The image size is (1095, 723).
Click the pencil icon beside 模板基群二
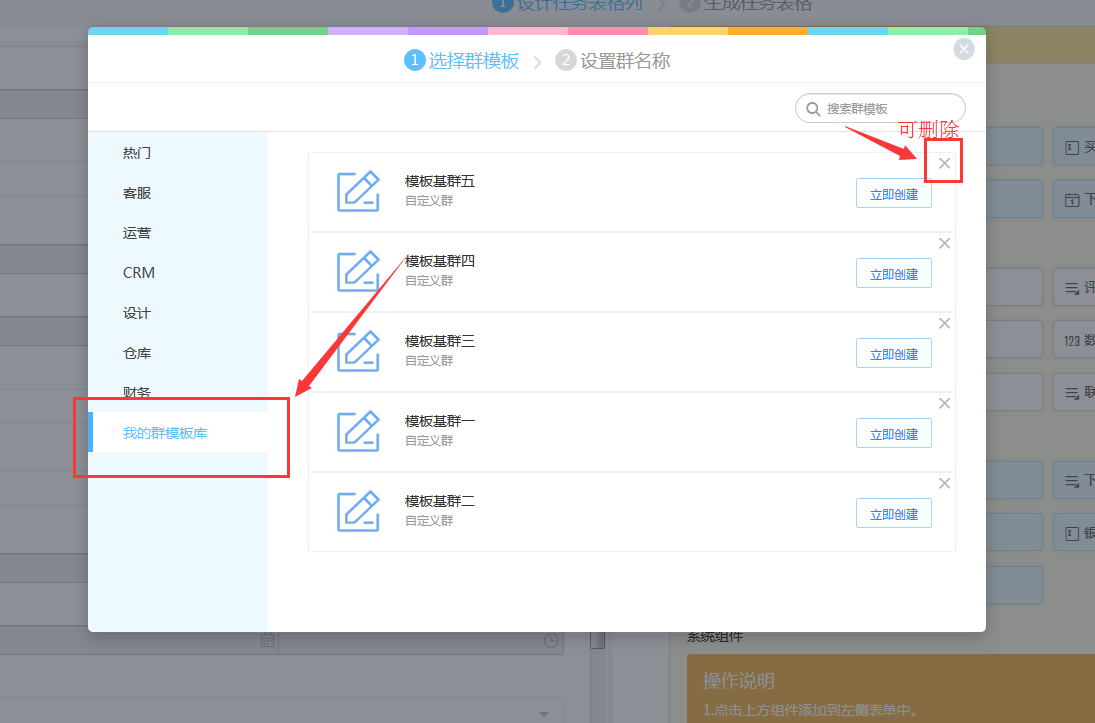358,512
